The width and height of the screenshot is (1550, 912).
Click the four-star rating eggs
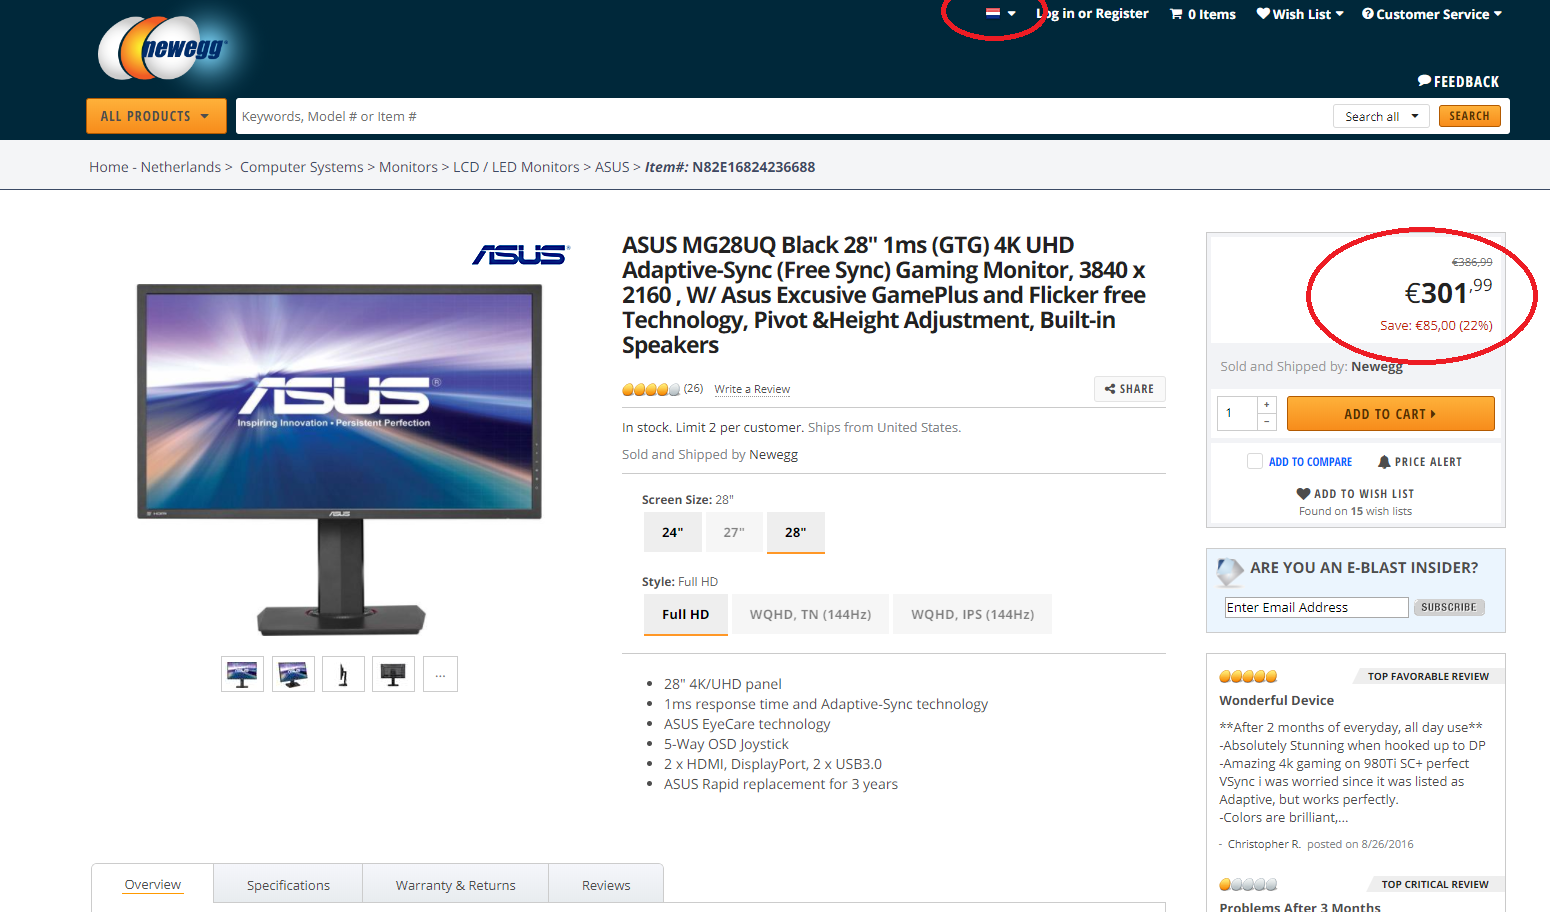click(x=650, y=389)
